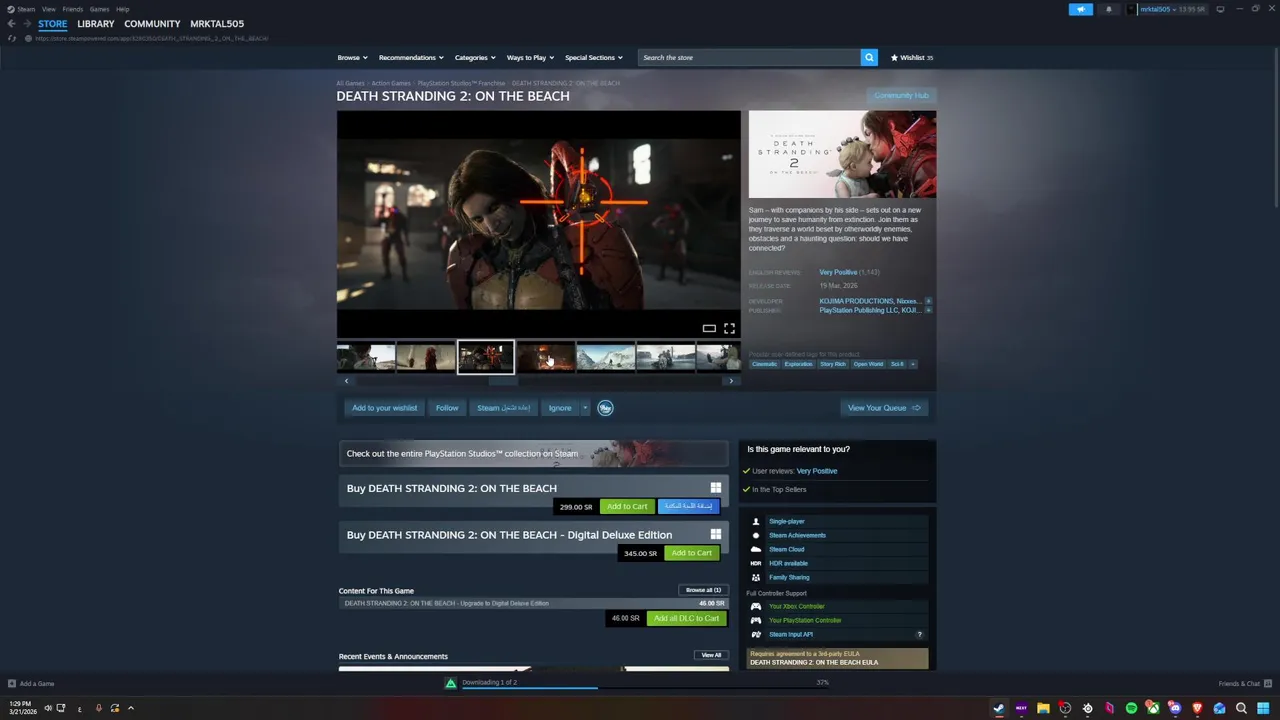The width and height of the screenshot is (1280, 720).
Task: Open the Friends menu
Action: (73, 9)
